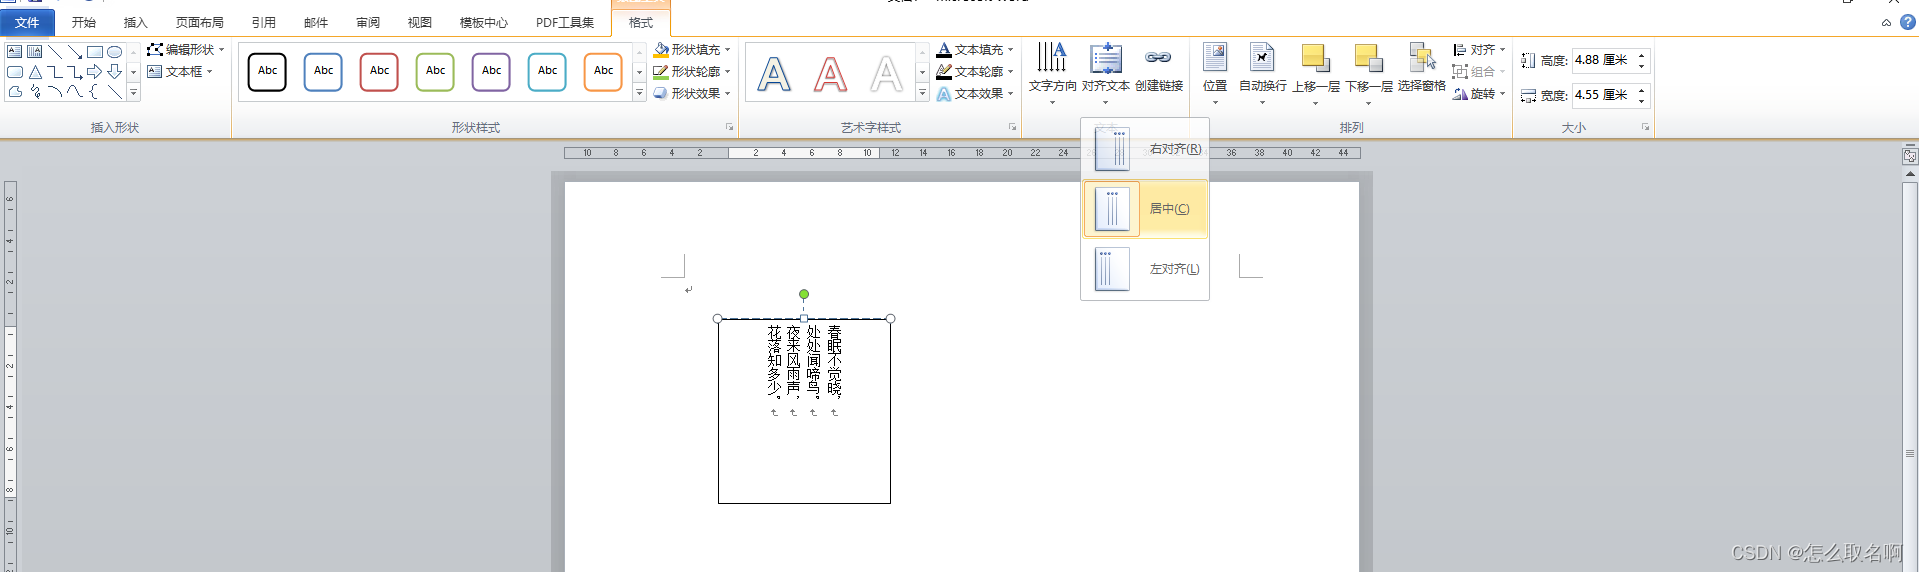The height and width of the screenshot is (572, 1919).
Task: Apply the red outline Abc shape style
Action: click(379, 71)
